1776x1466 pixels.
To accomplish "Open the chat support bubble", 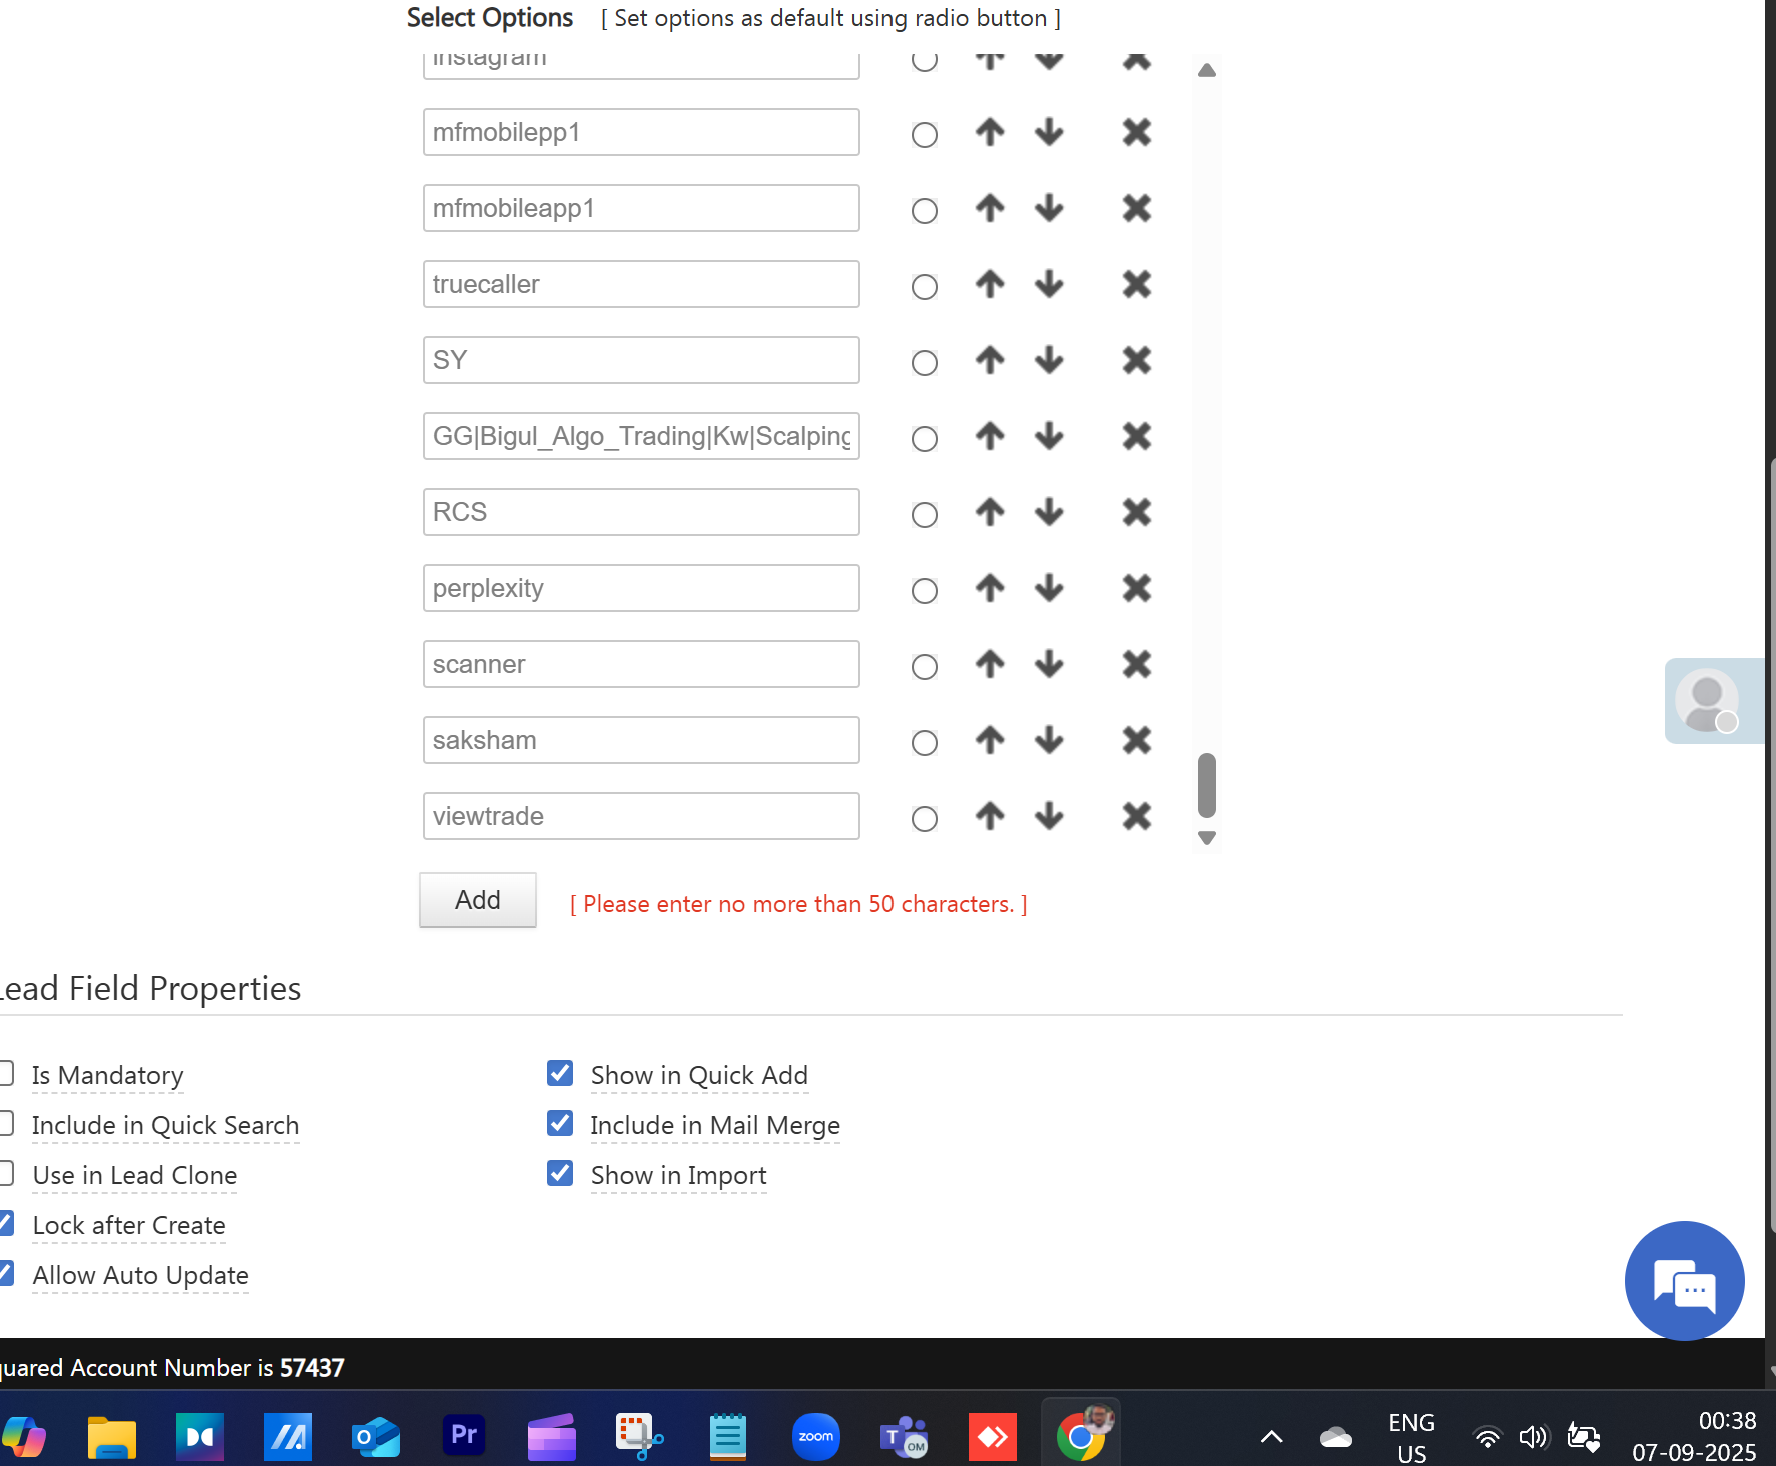I will pos(1684,1281).
